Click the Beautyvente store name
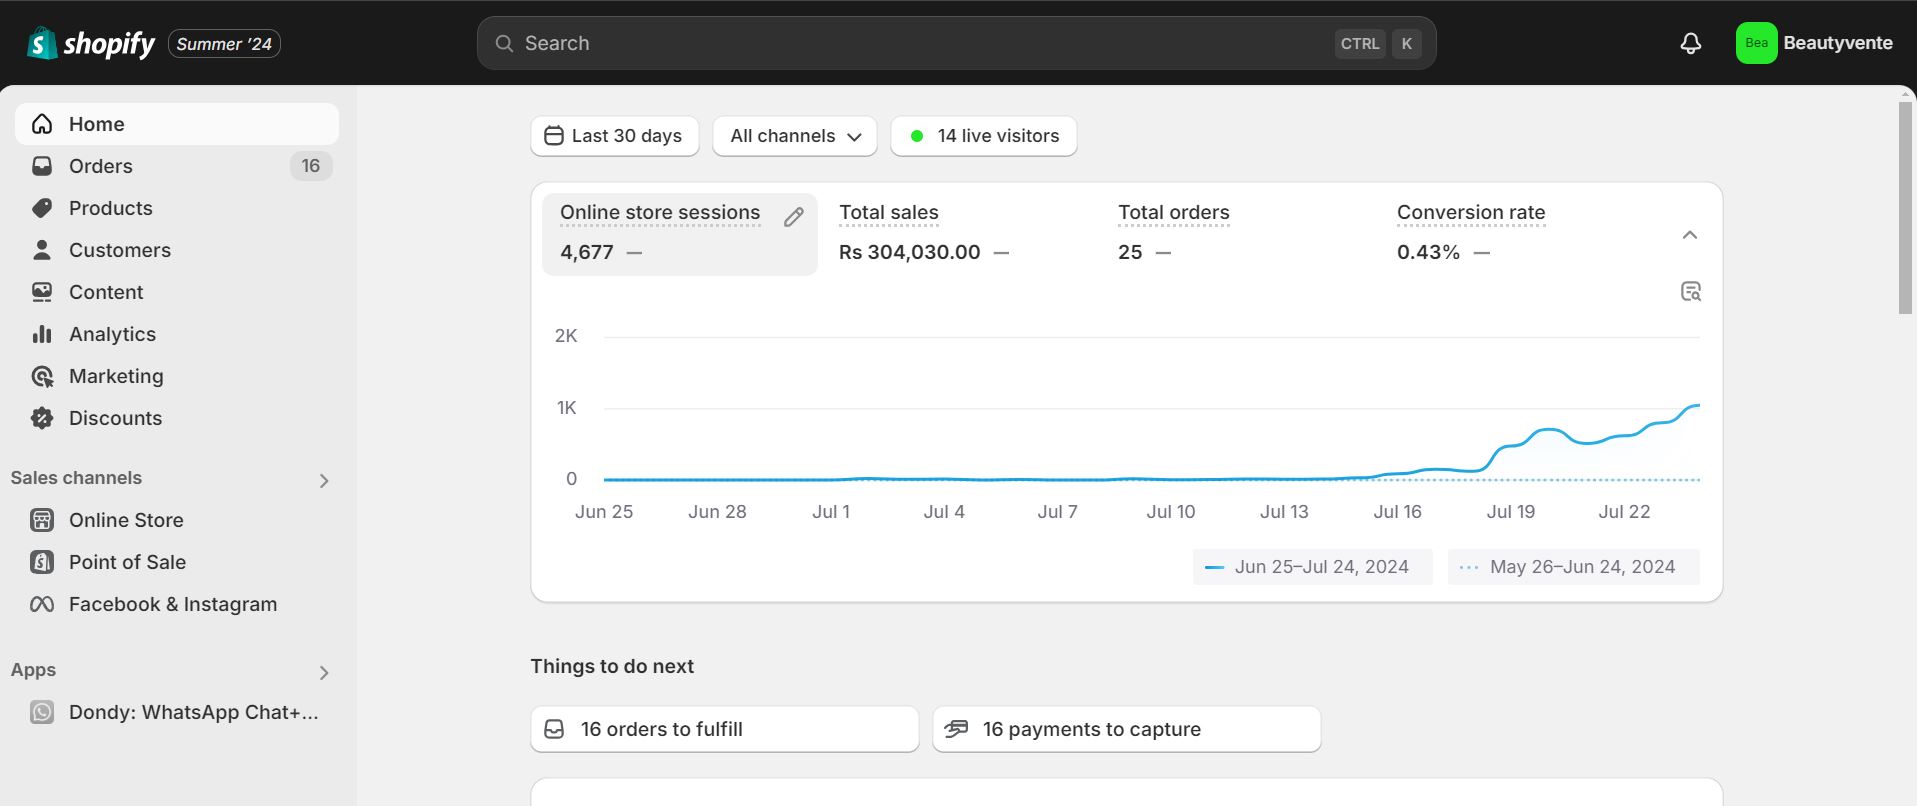The image size is (1917, 806). click(x=1838, y=43)
